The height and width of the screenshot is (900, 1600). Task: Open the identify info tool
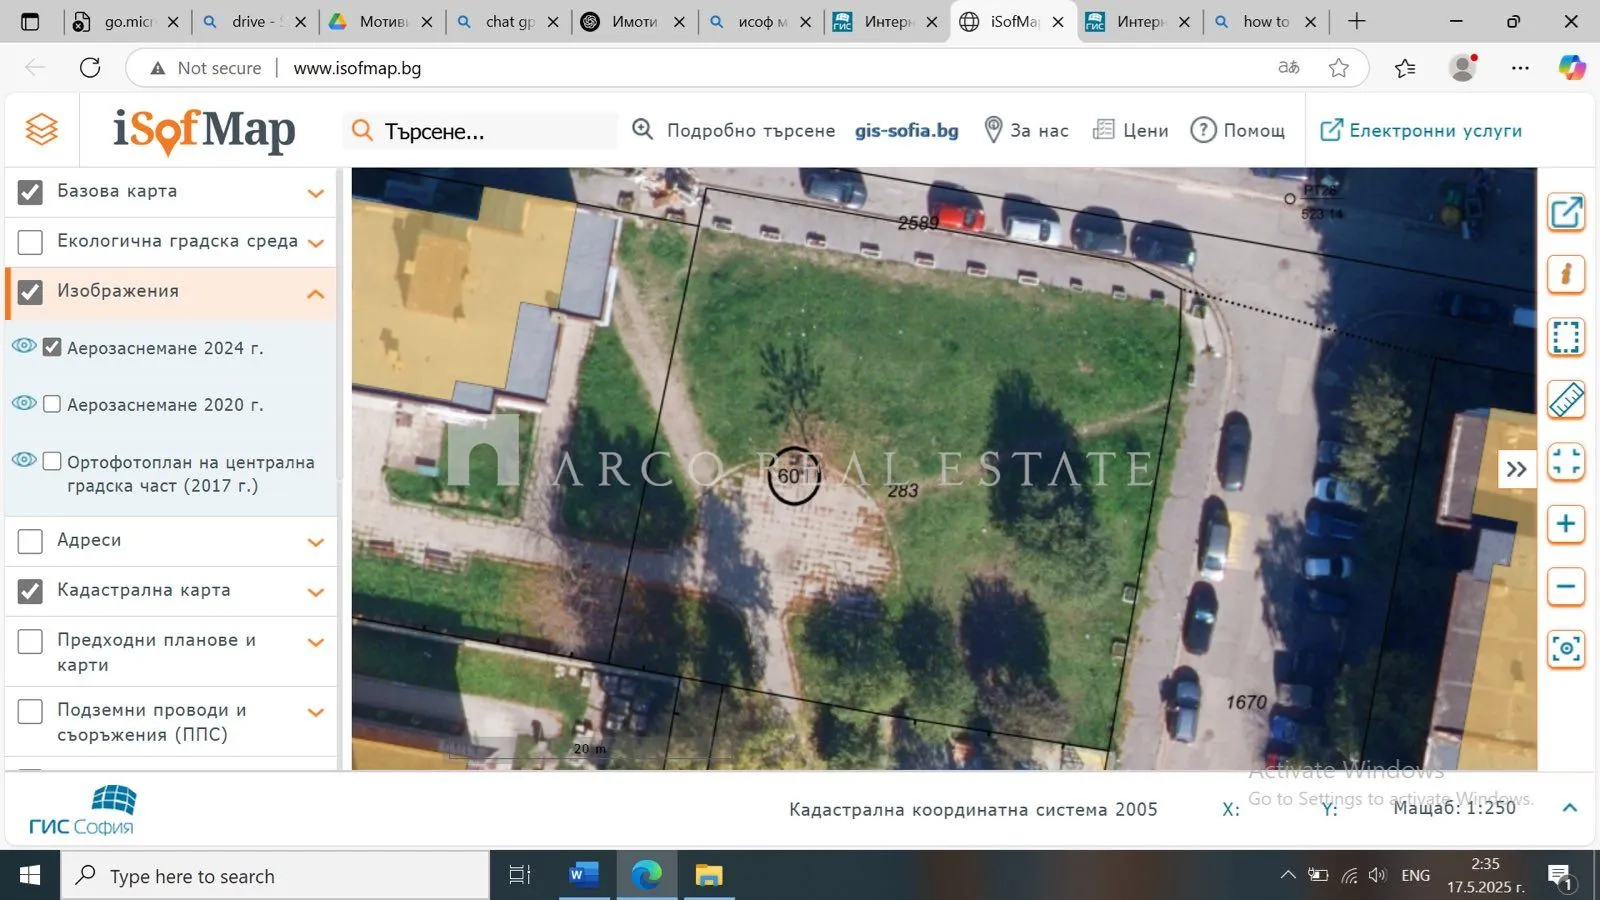tap(1566, 274)
